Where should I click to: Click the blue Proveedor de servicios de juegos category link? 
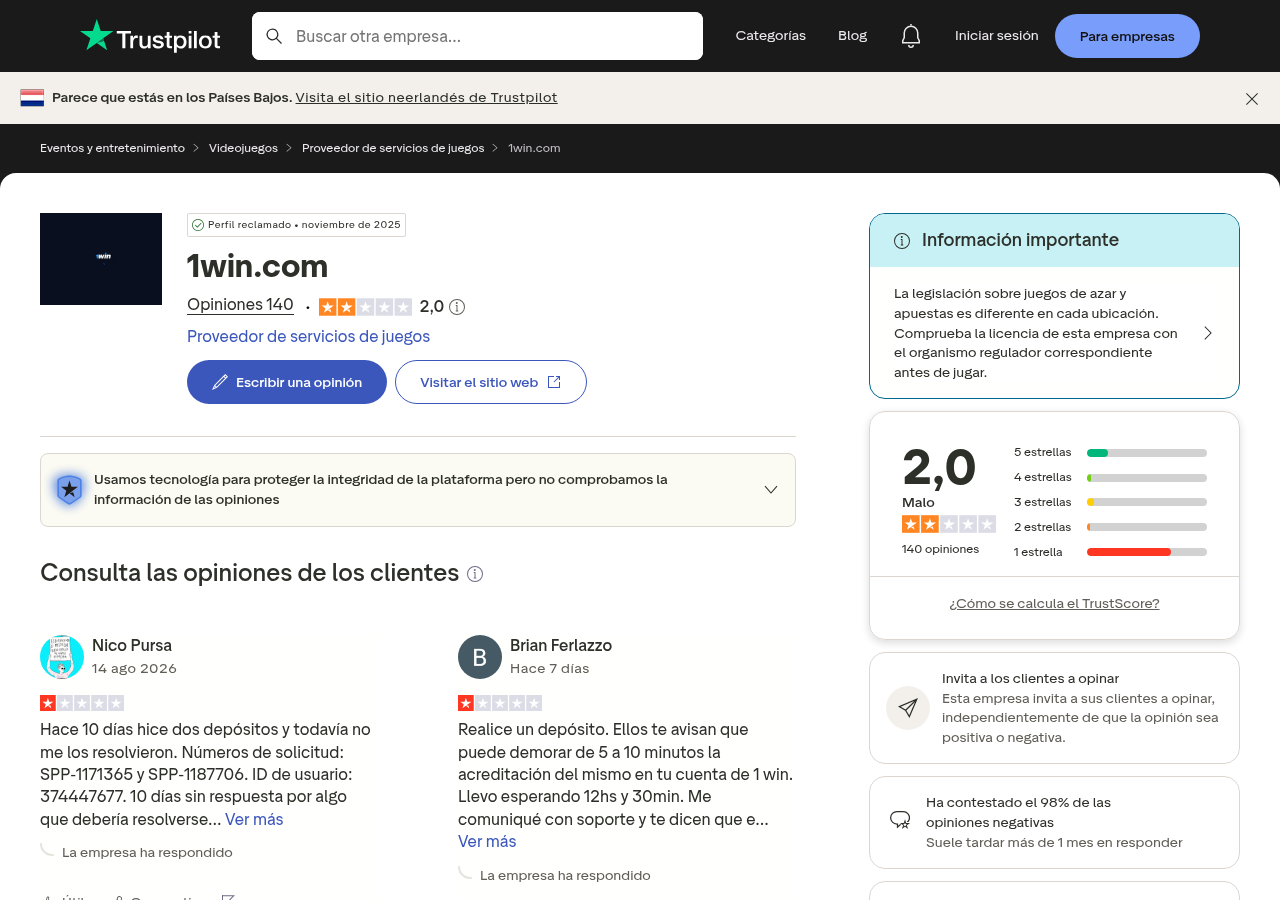pyautogui.click(x=308, y=337)
